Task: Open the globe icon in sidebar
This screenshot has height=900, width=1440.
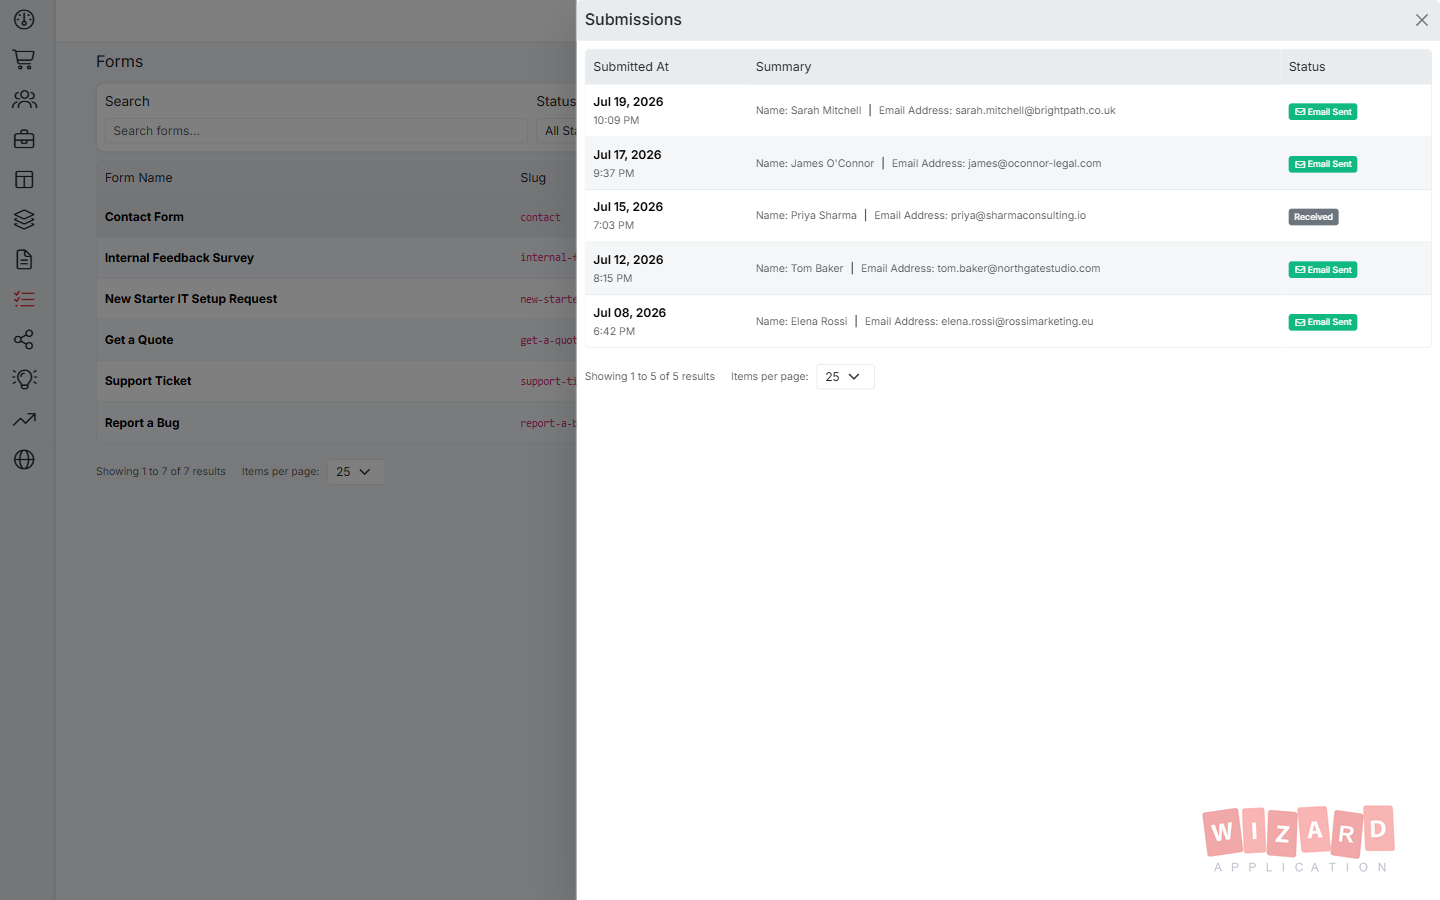Action: point(24,460)
